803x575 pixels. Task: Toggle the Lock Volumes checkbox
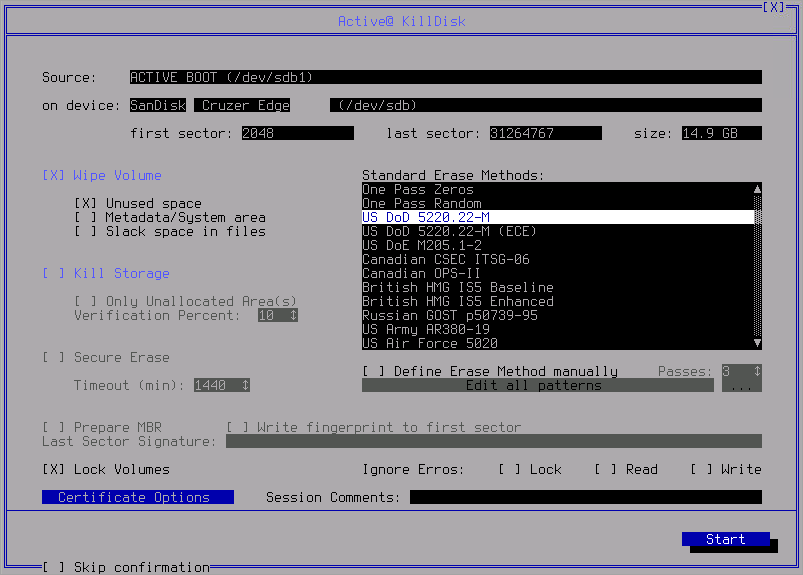click(53, 469)
